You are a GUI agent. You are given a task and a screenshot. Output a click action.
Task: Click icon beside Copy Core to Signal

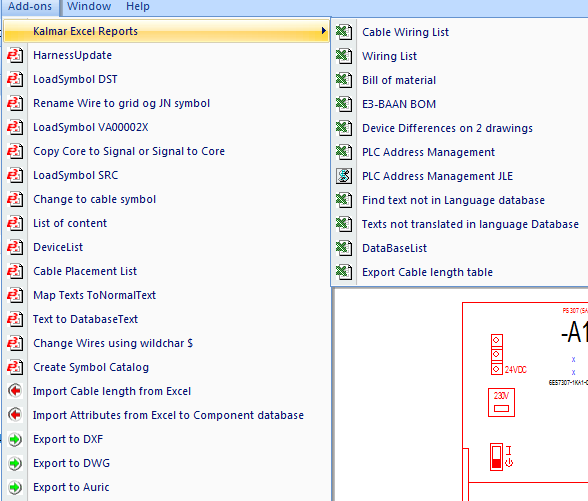(x=15, y=152)
